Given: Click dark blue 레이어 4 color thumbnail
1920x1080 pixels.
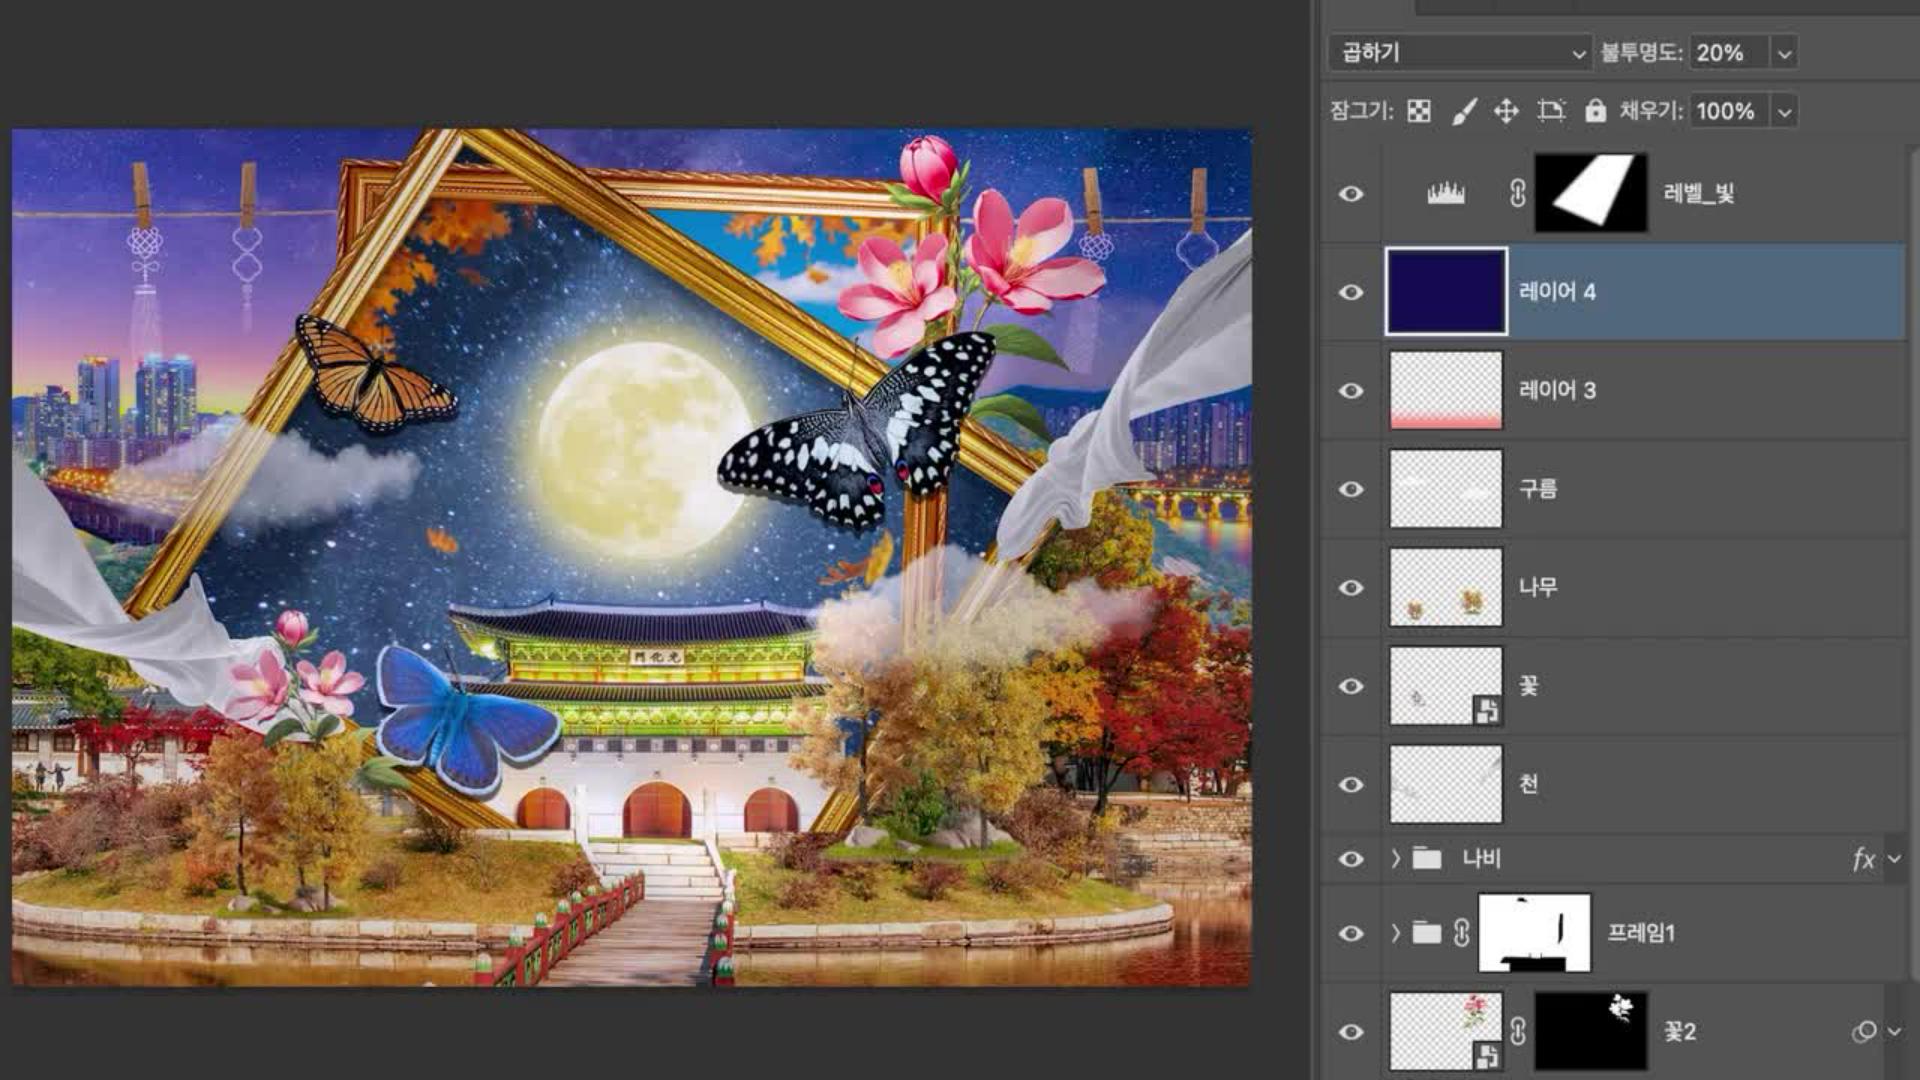Looking at the screenshot, I should (x=1446, y=292).
